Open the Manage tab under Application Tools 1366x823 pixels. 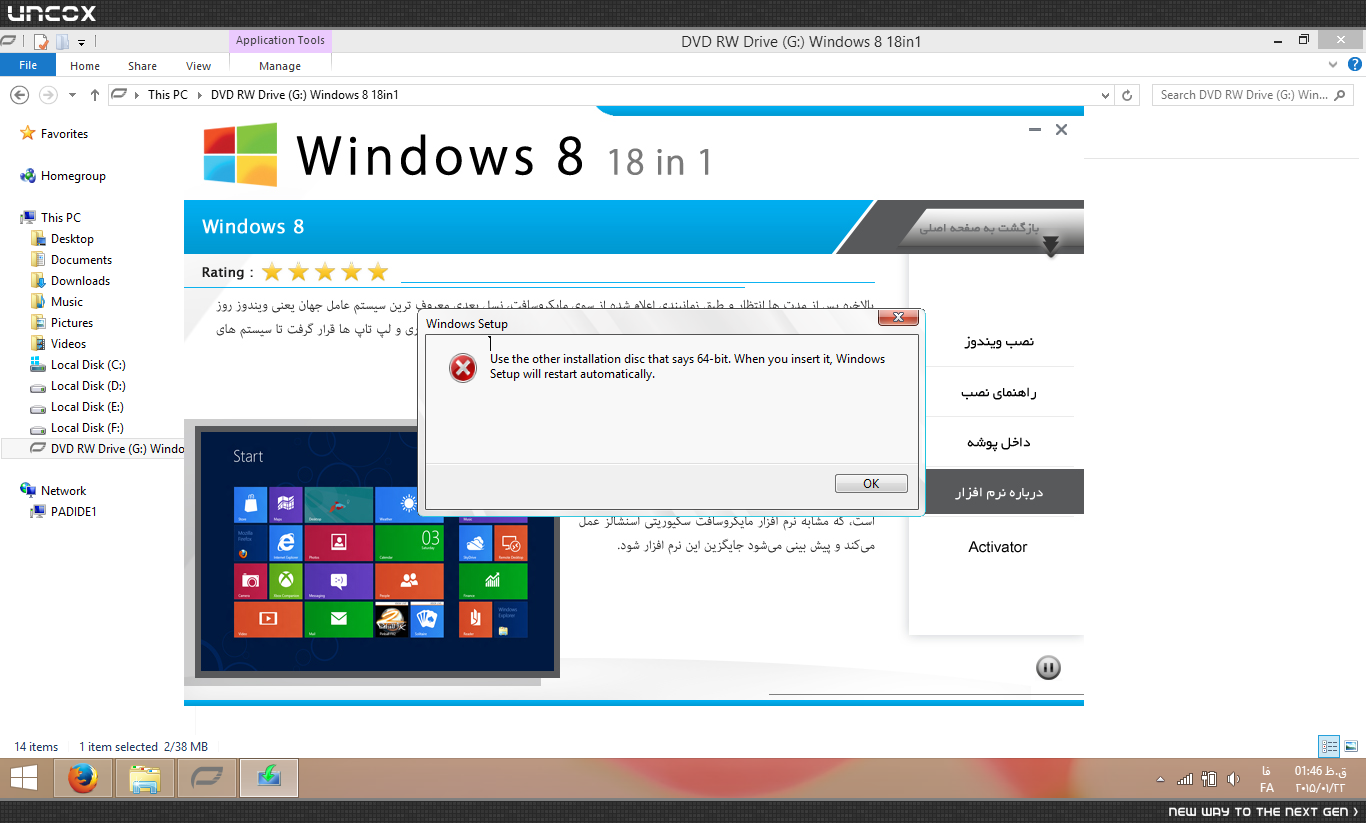(x=280, y=66)
